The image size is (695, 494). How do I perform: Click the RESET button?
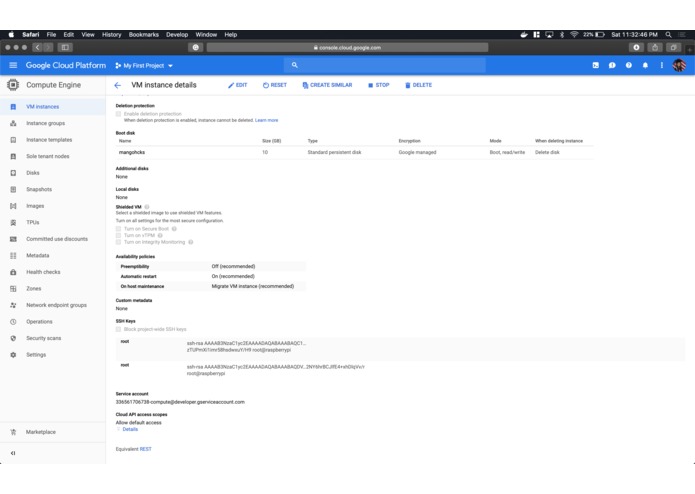(275, 85)
